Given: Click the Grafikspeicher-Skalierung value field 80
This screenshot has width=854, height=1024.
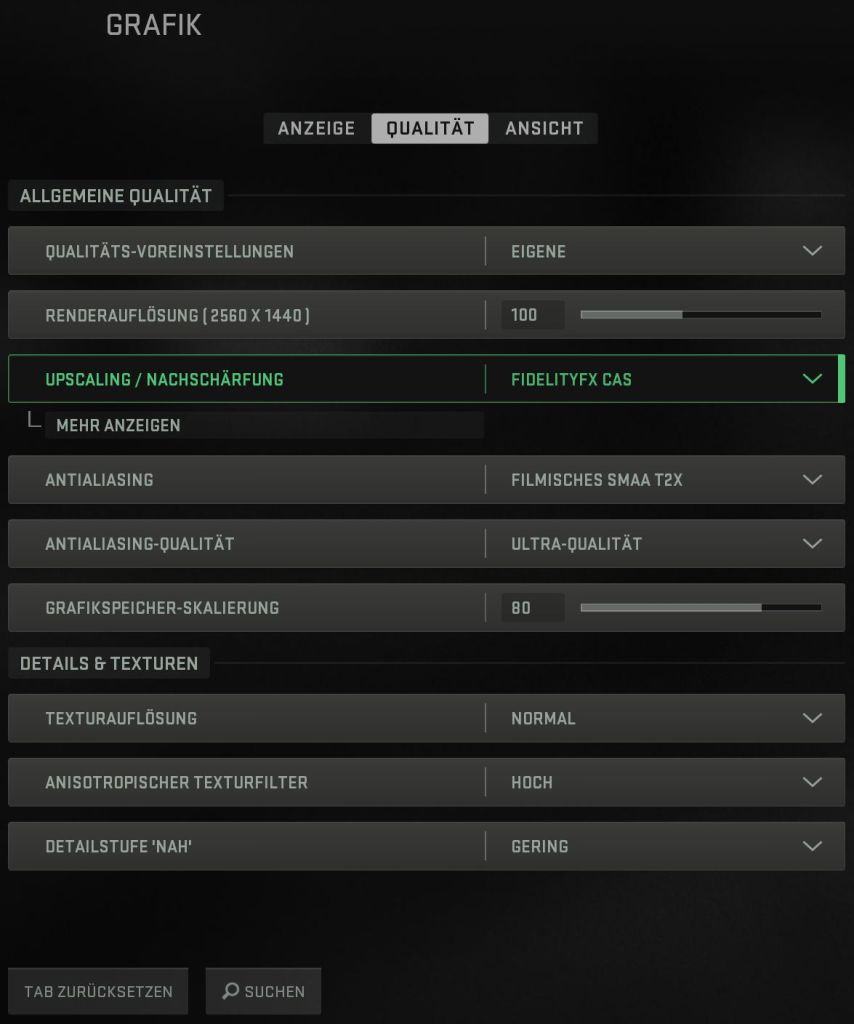Looking at the screenshot, I should click(532, 607).
